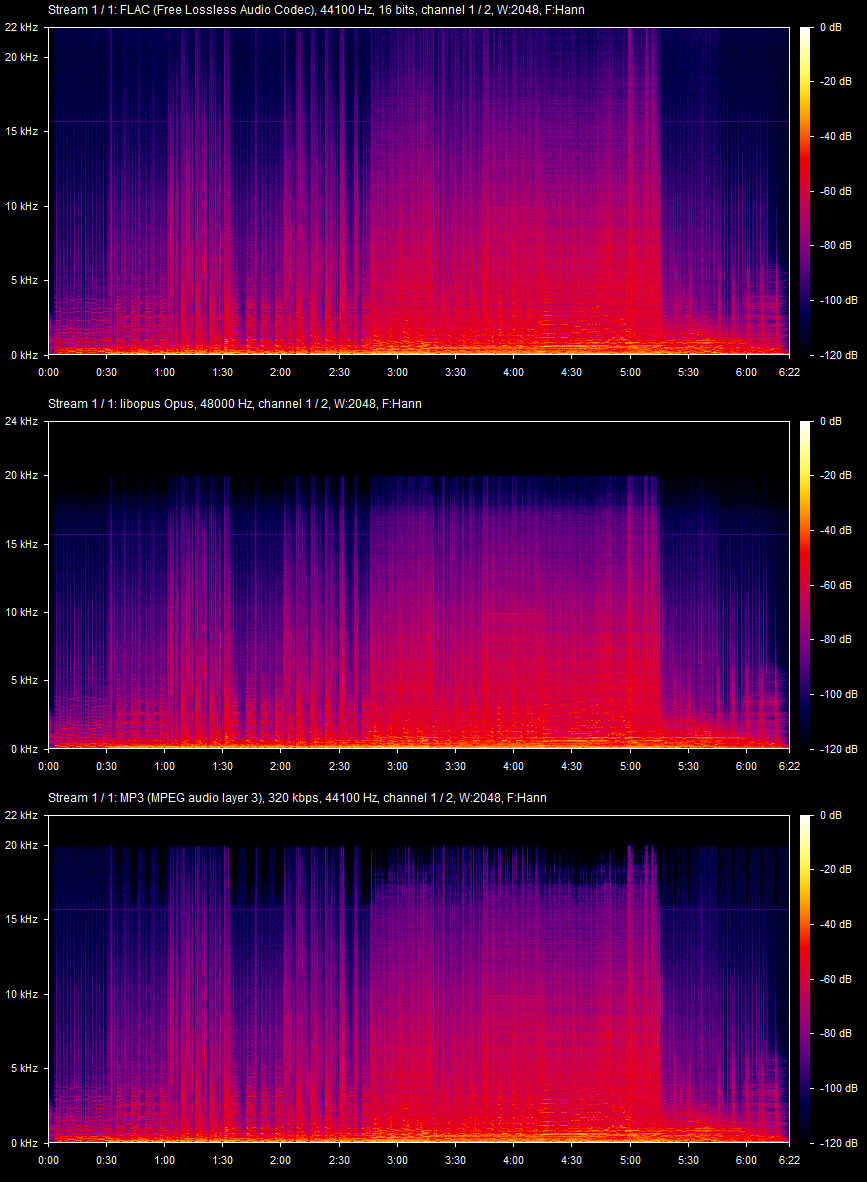Click the -60 dB label on MP3 scale
The width and height of the screenshot is (867, 1182).
tap(835, 978)
